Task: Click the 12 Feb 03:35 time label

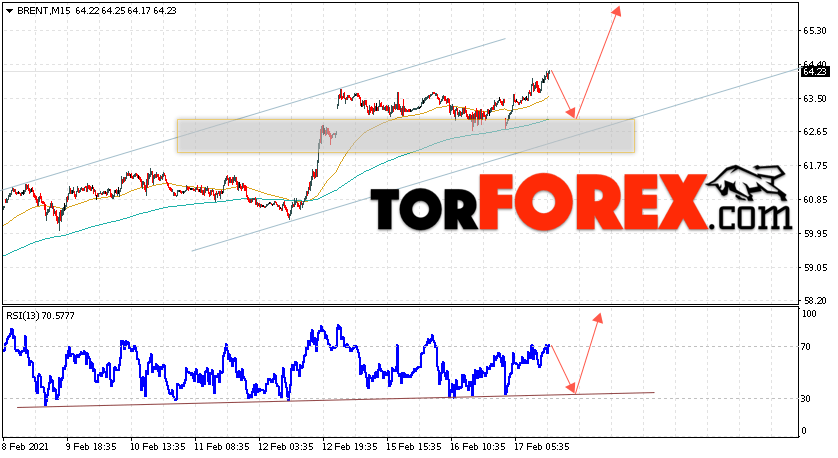Action: 286,446
